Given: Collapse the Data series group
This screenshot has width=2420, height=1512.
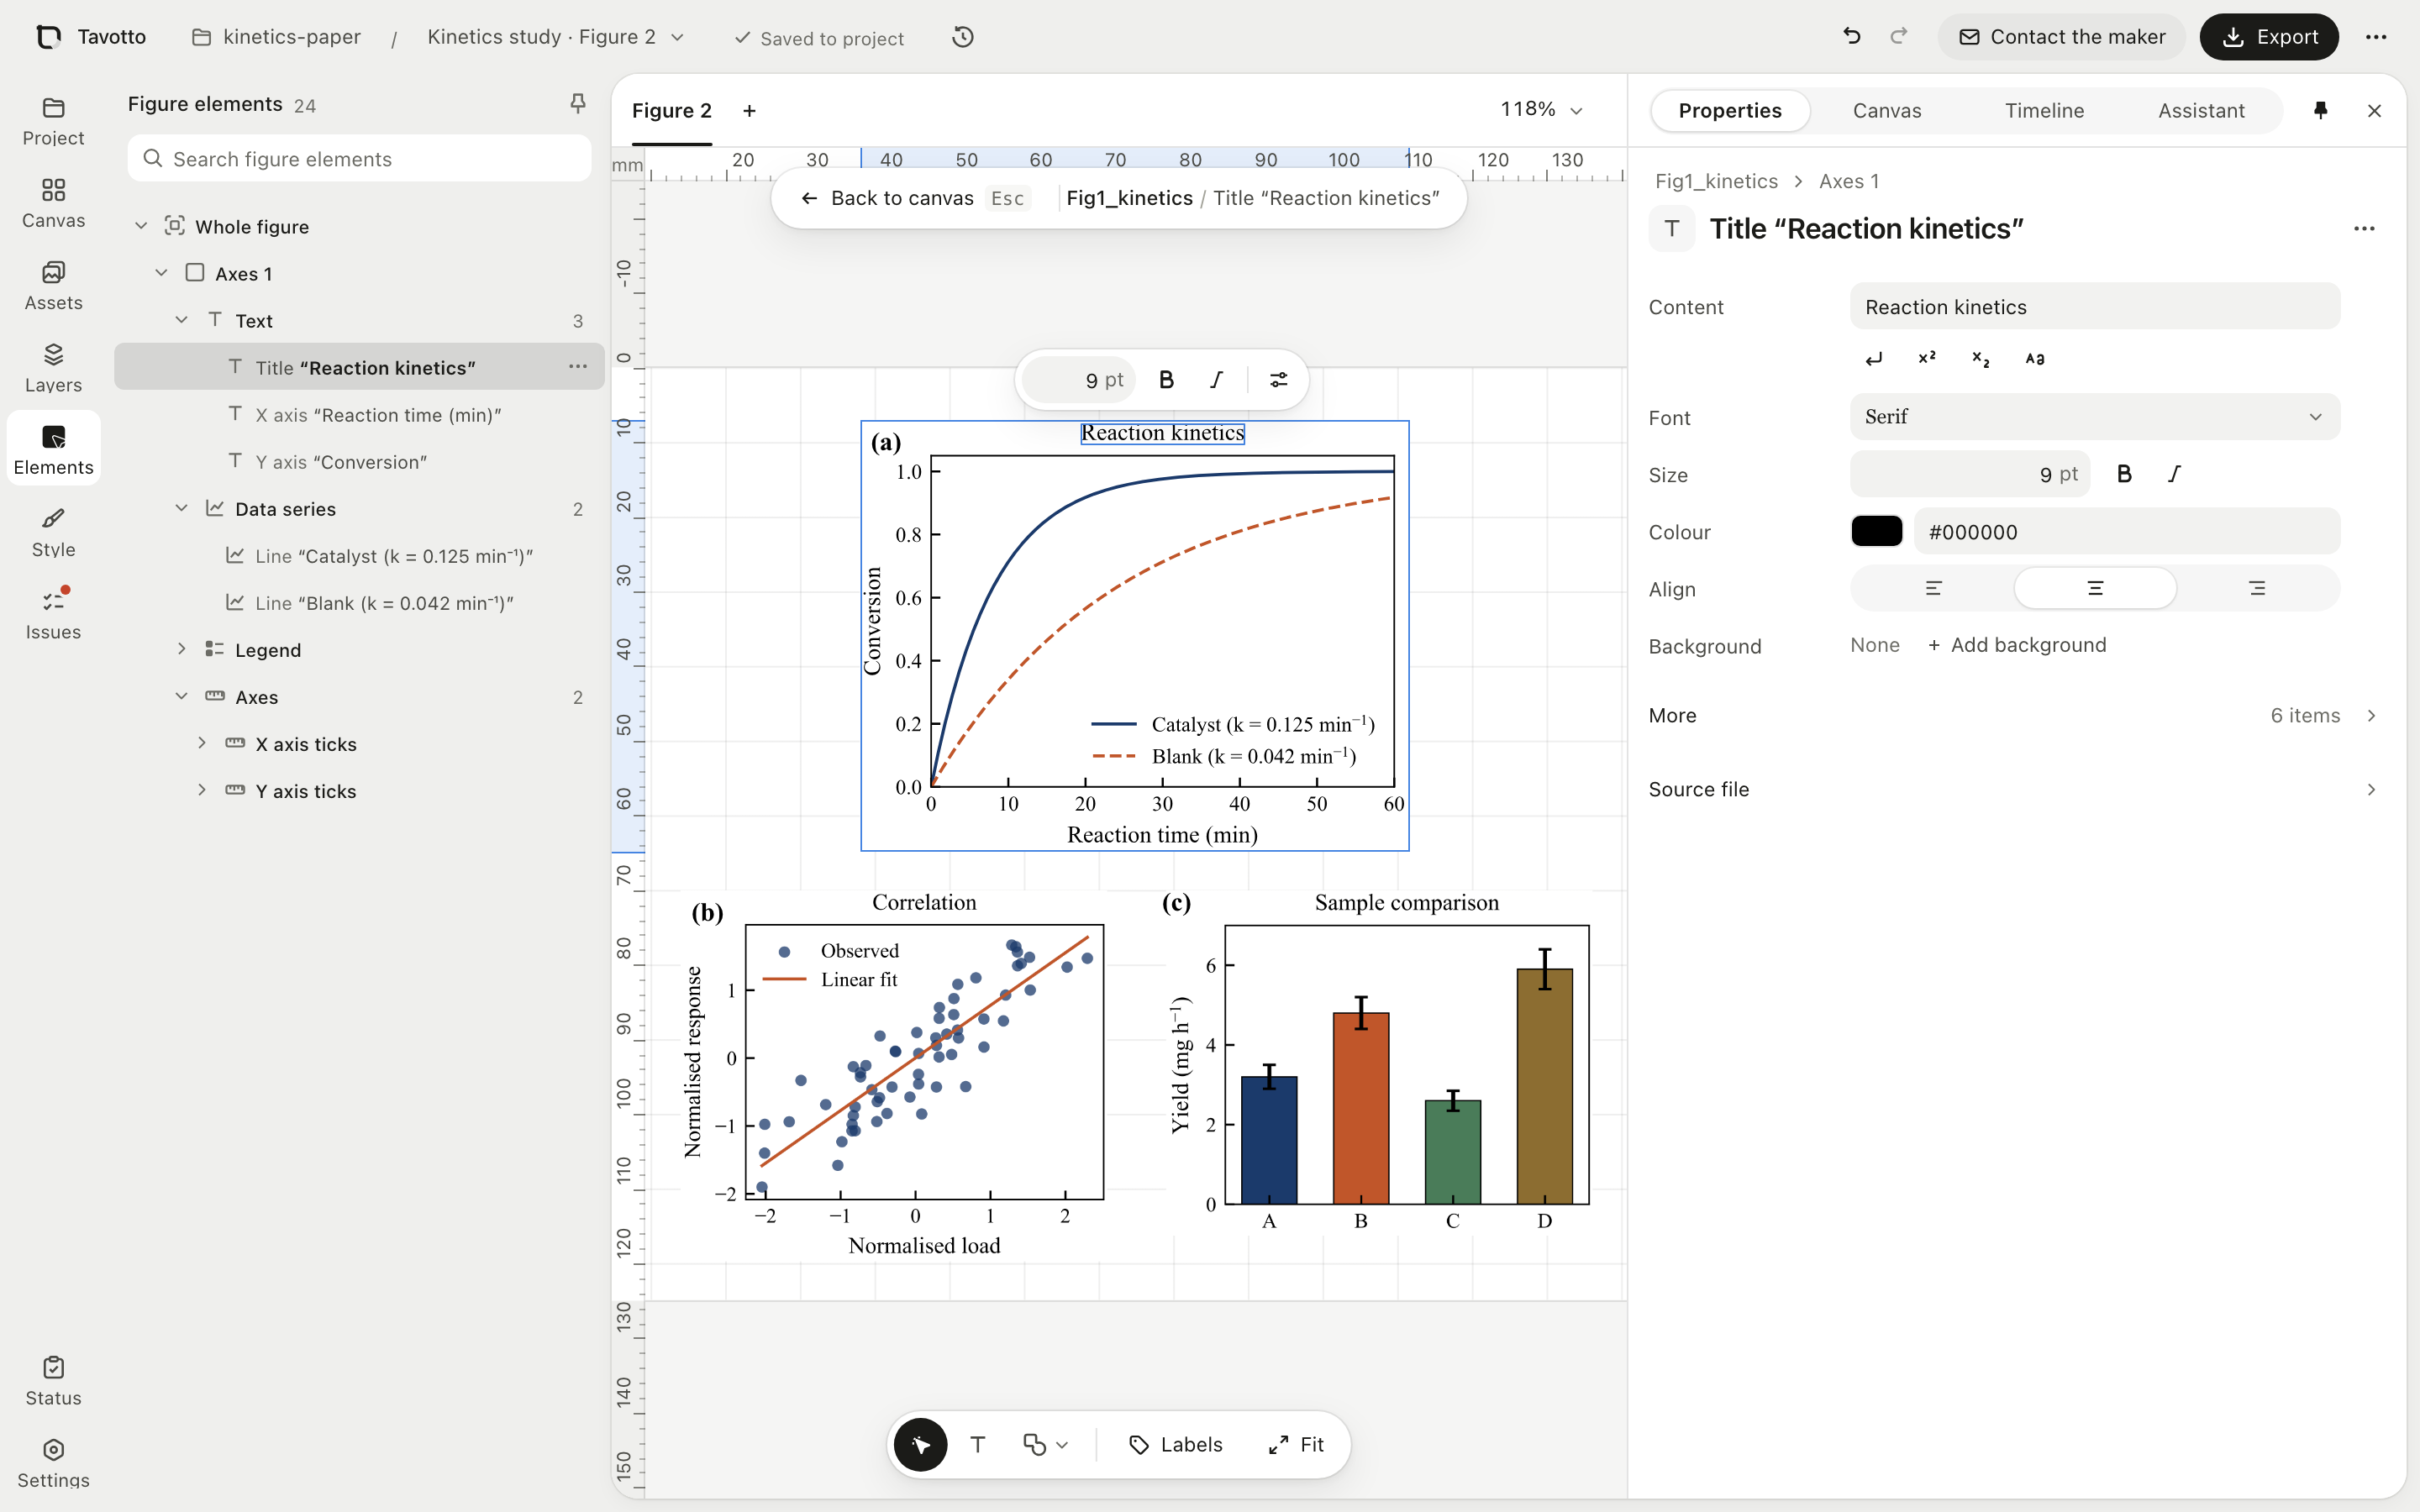Looking at the screenshot, I should coord(181,508).
